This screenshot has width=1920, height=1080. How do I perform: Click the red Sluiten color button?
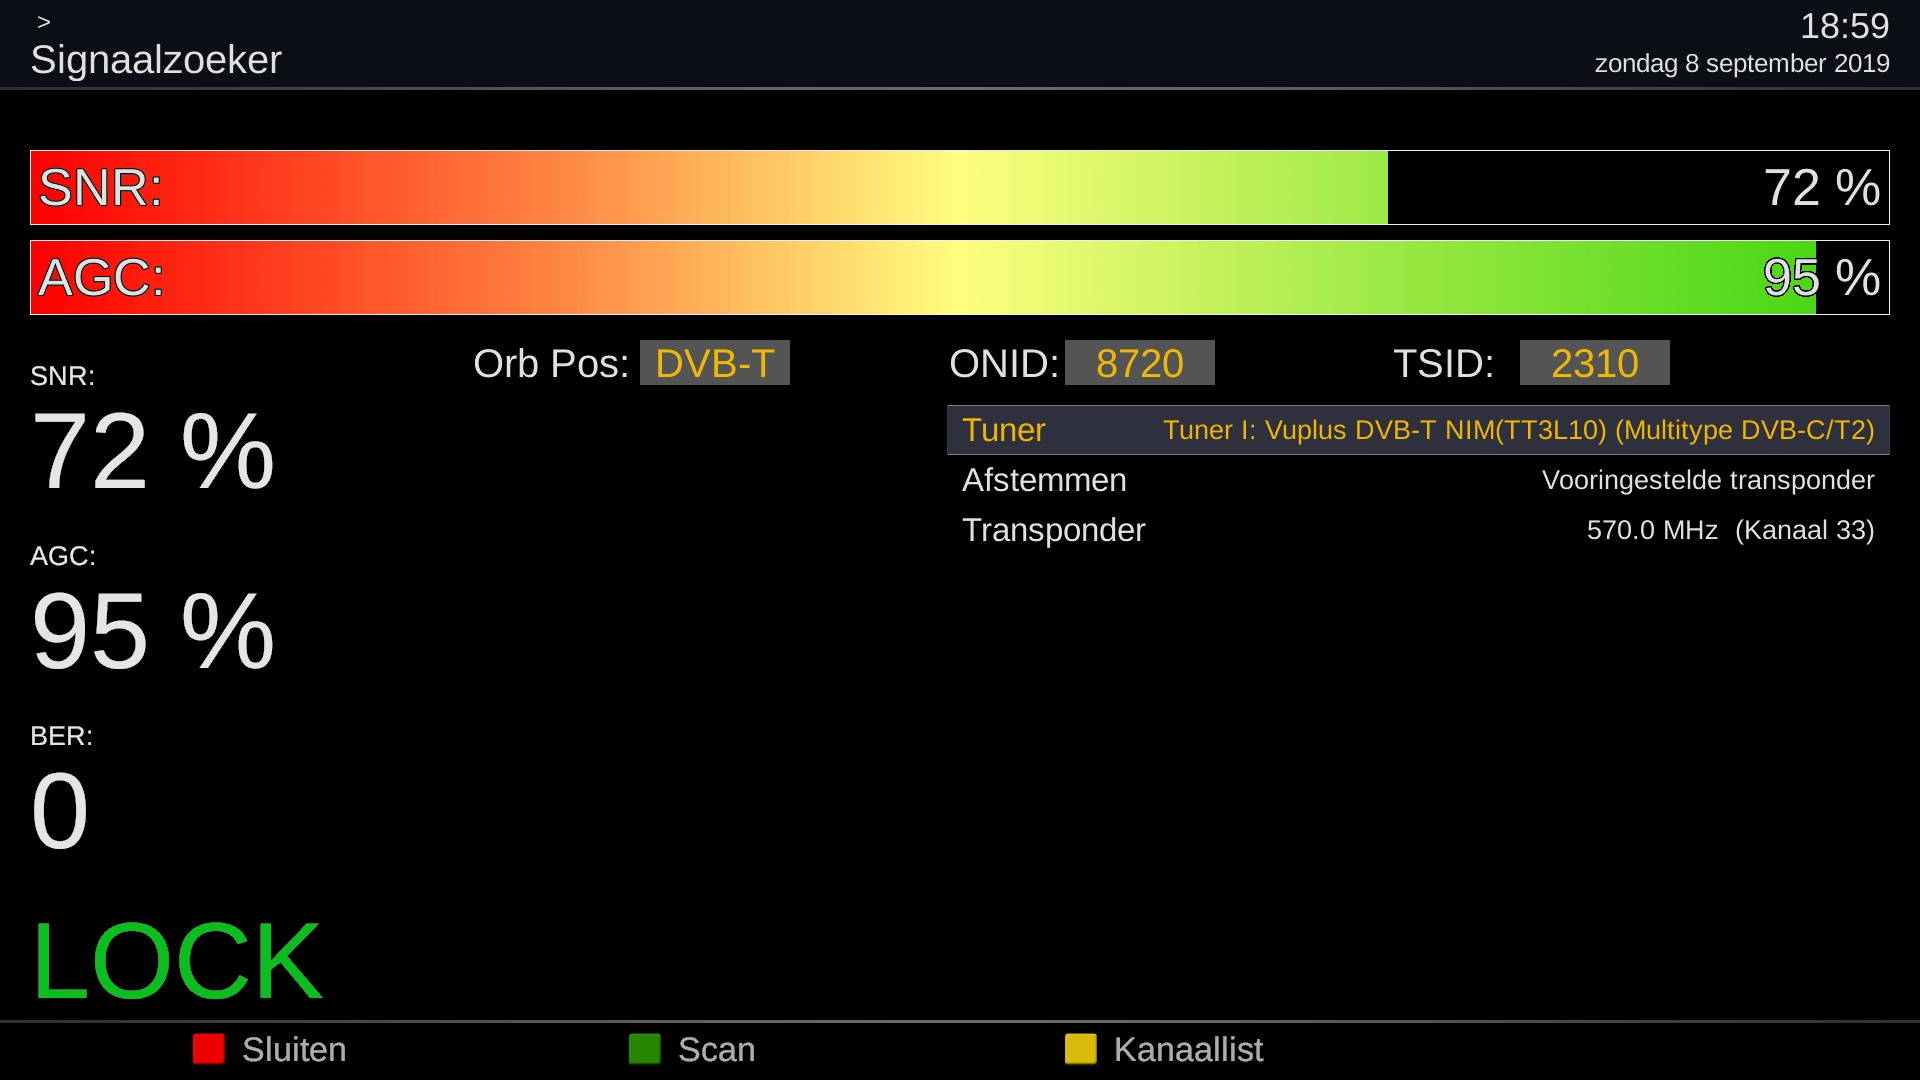208,1049
